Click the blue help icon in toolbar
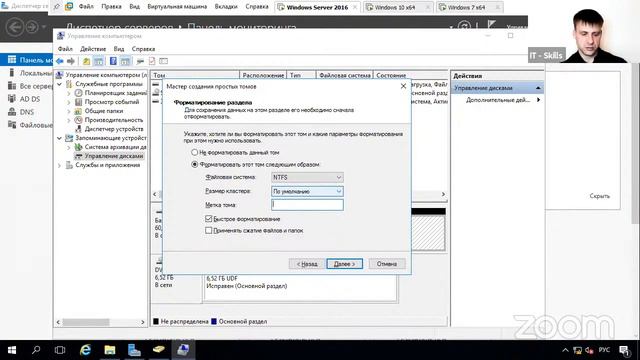640x360 pixels. pyautogui.click(x=113, y=61)
